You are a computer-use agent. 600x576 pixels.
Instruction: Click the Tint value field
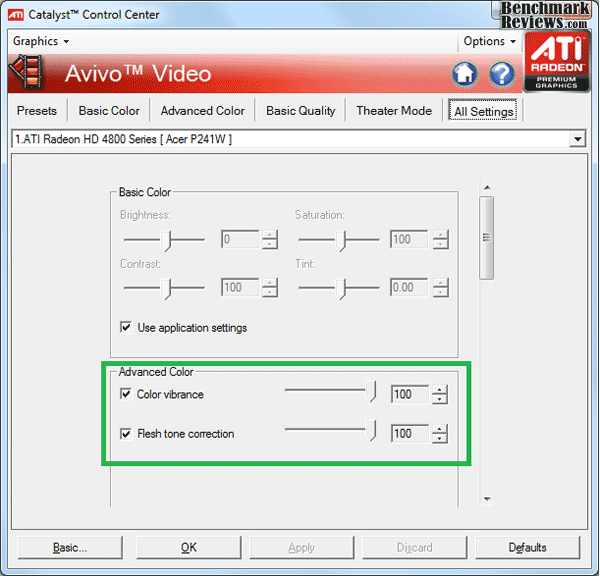[409, 287]
